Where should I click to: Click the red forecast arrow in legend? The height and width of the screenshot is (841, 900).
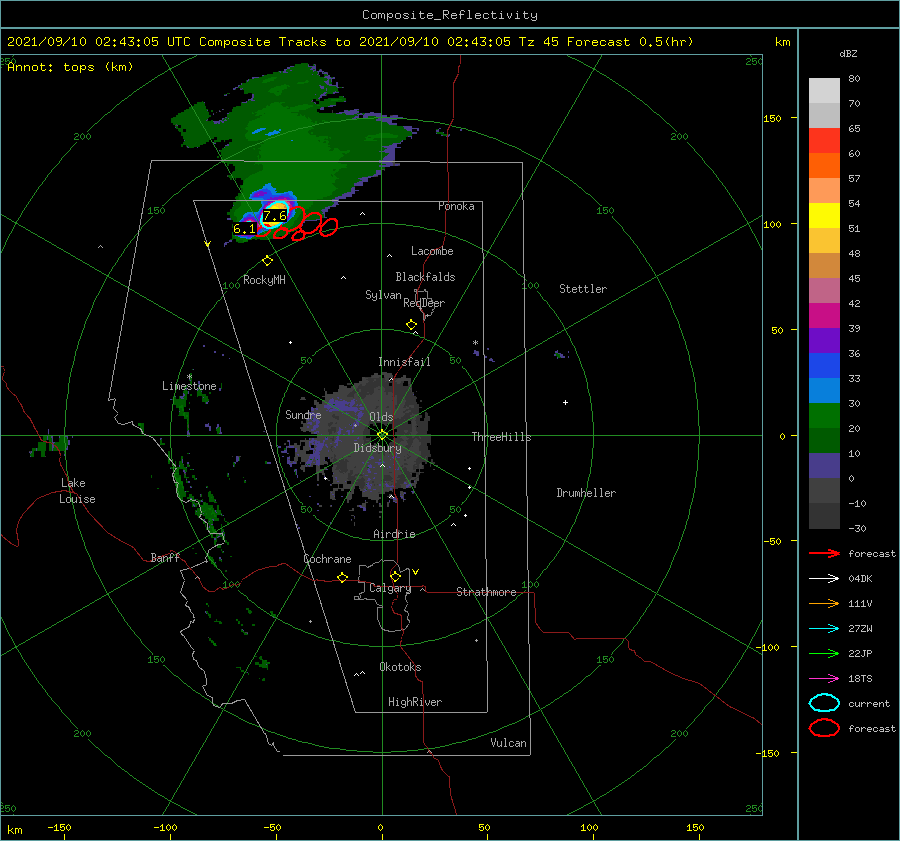tap(824, 553)
